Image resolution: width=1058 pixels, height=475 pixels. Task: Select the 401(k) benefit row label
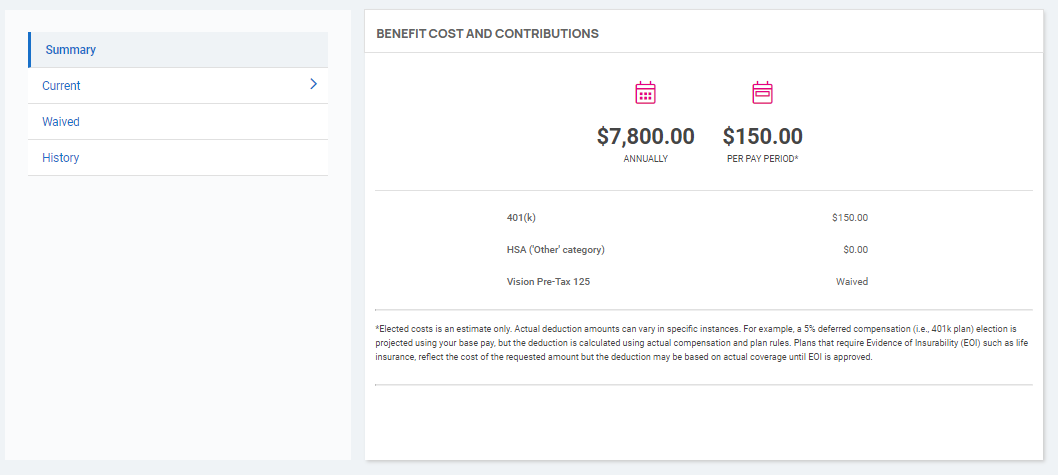click(x=521, y=217)
